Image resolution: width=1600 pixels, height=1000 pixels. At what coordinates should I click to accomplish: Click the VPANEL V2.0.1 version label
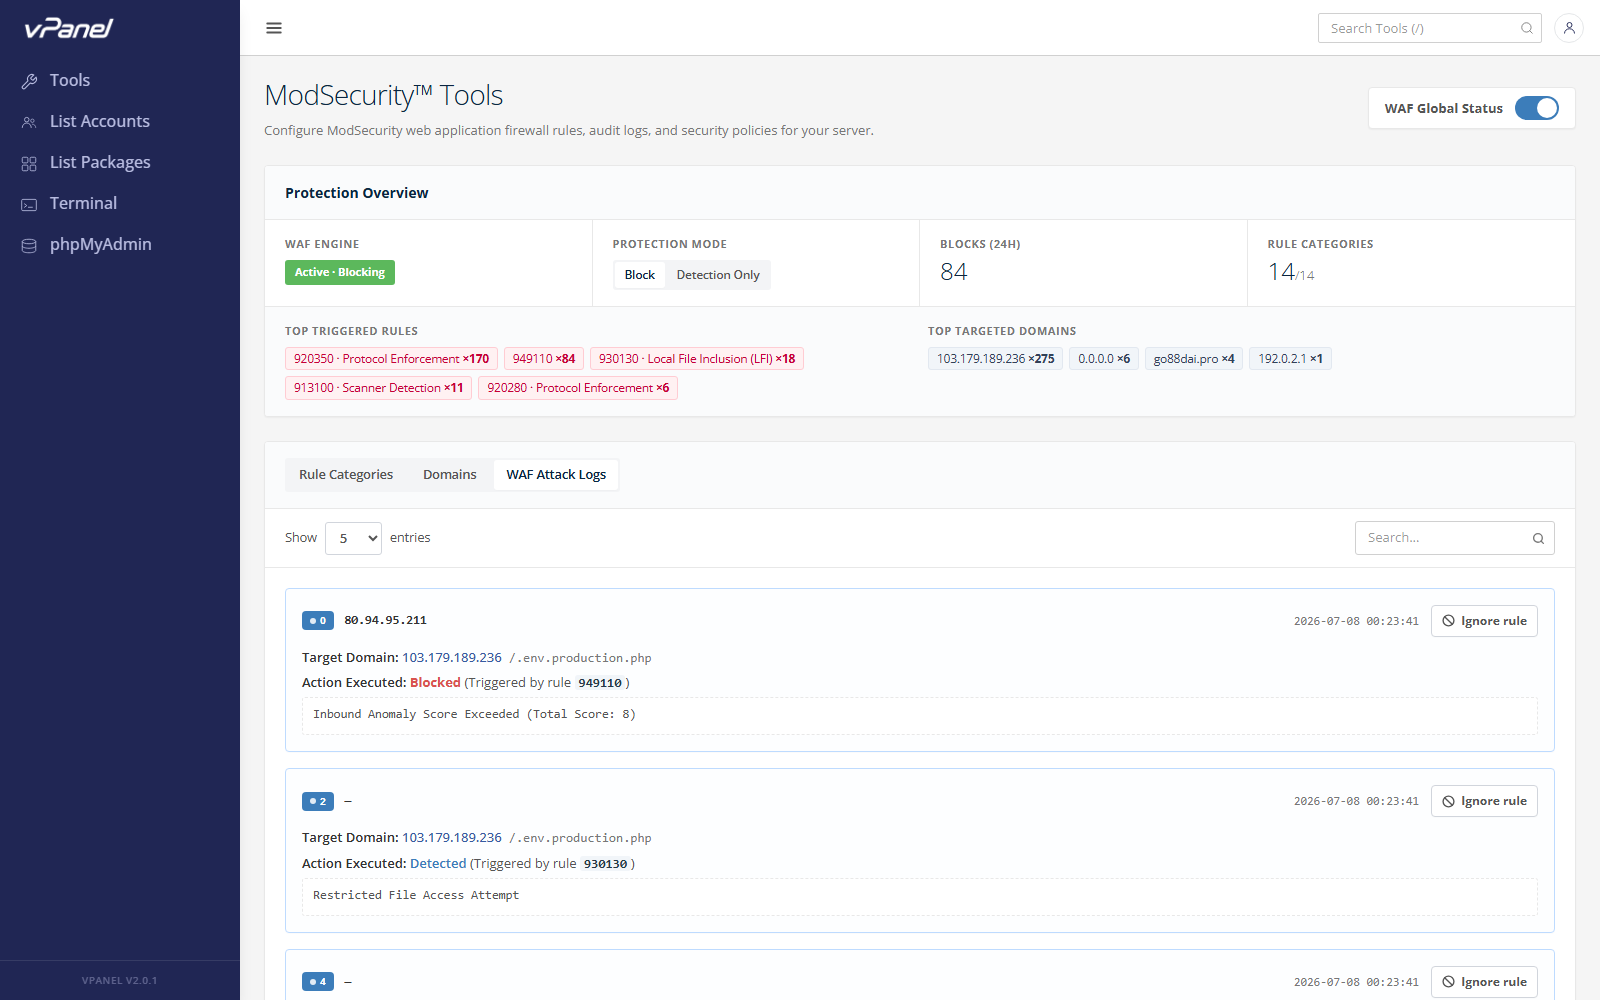pyautogui.click(x=120, y=981)
